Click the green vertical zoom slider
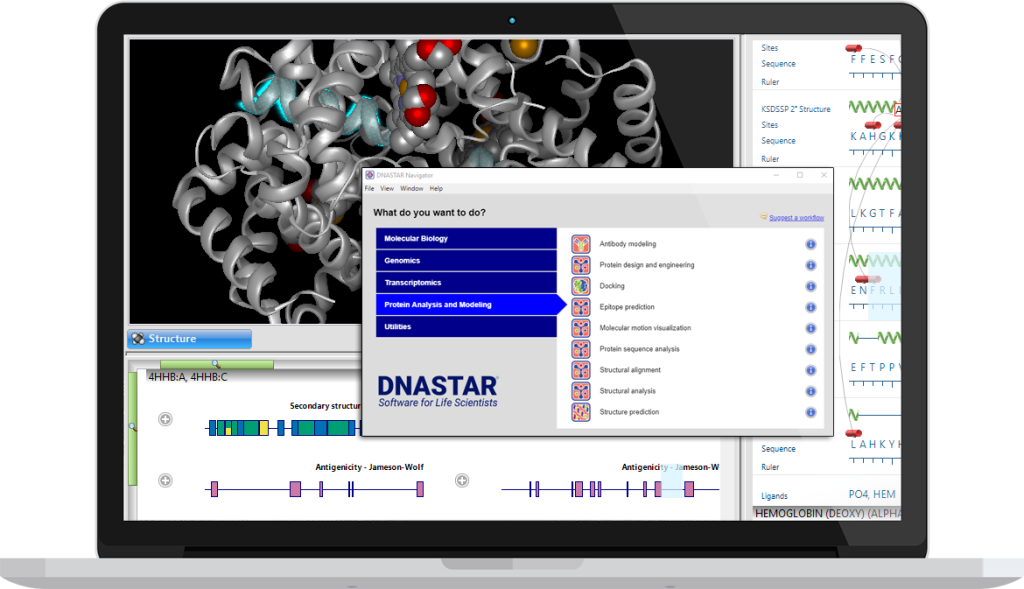The height and width of the screenshot is (589, 1024). tap(133, 428)
